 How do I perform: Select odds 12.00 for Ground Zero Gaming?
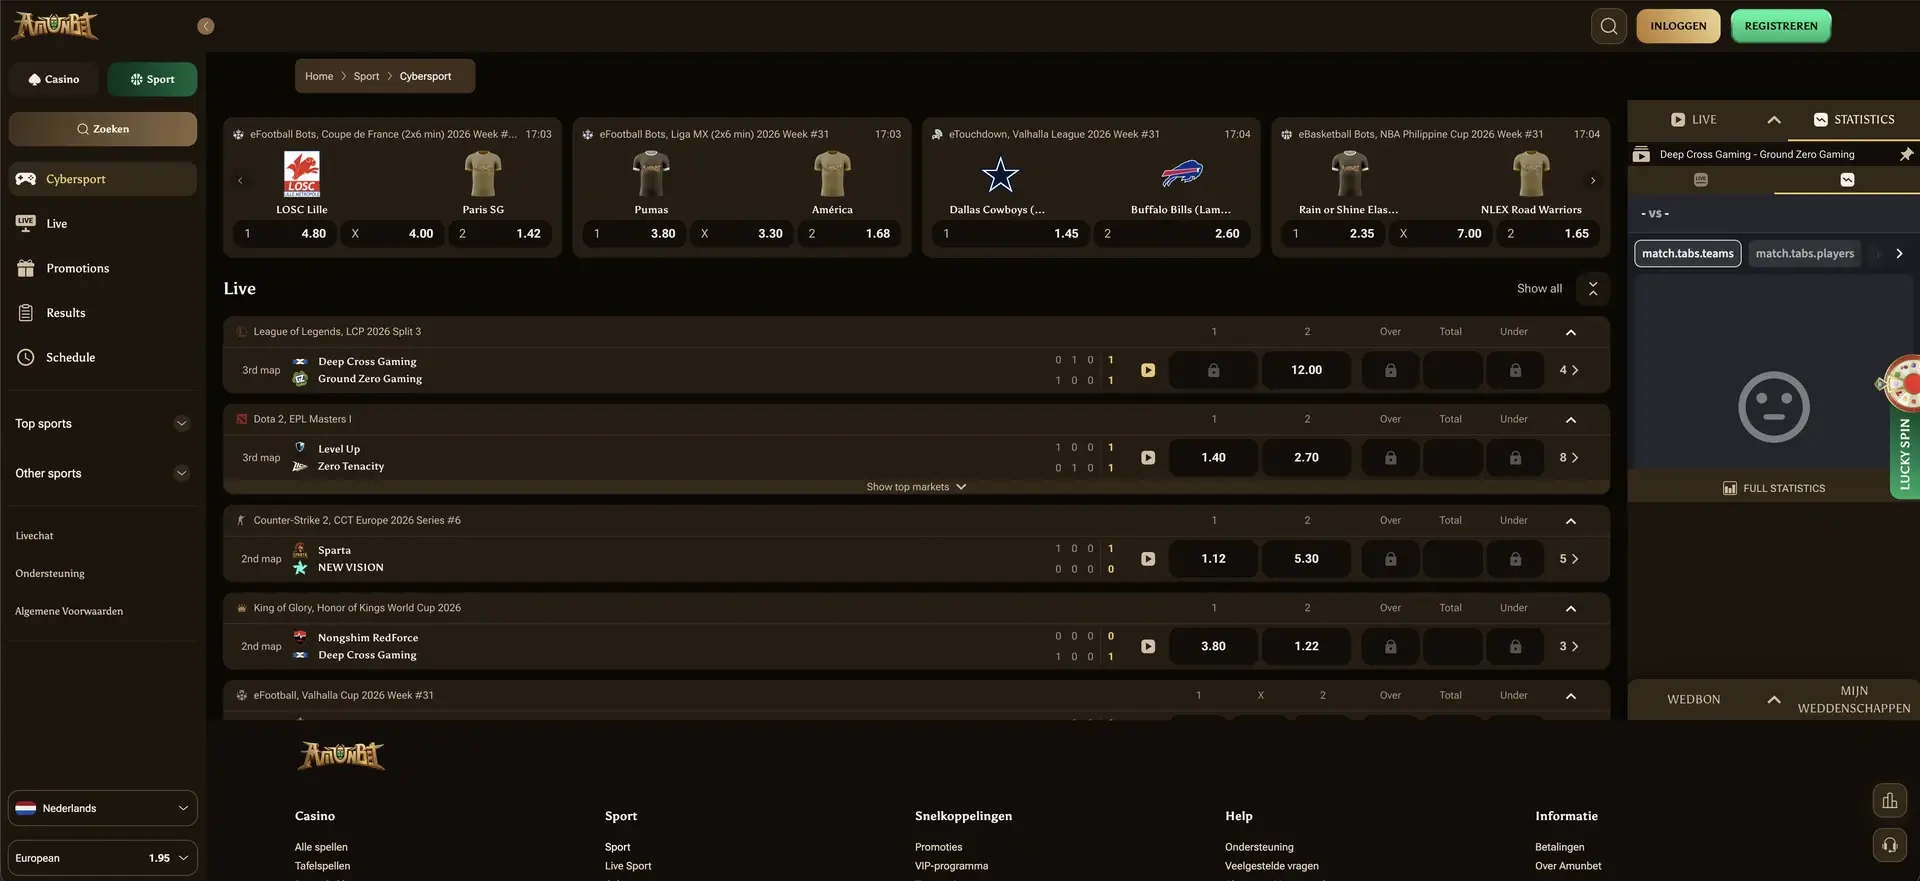click(1306, 370)
